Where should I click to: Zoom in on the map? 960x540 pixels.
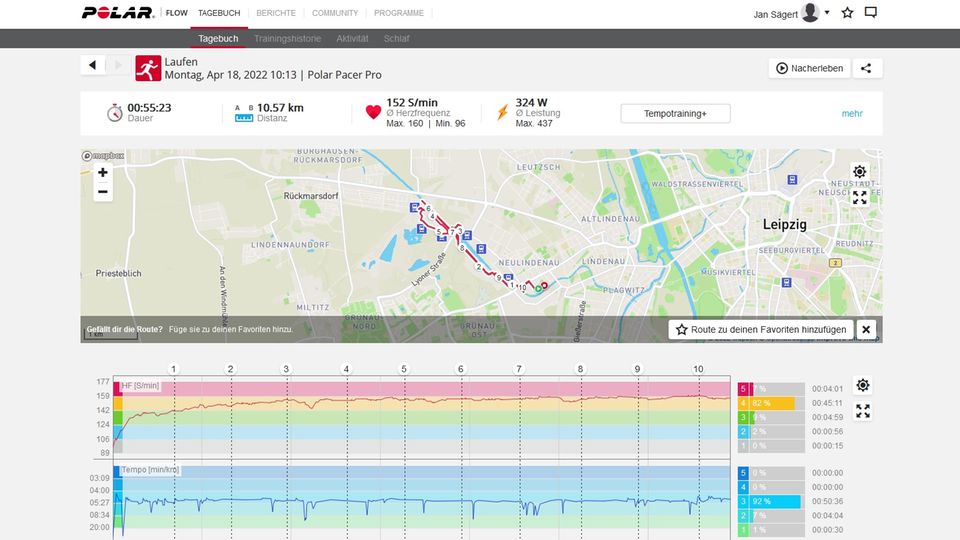pyautogui.click(x=103, y=172)
